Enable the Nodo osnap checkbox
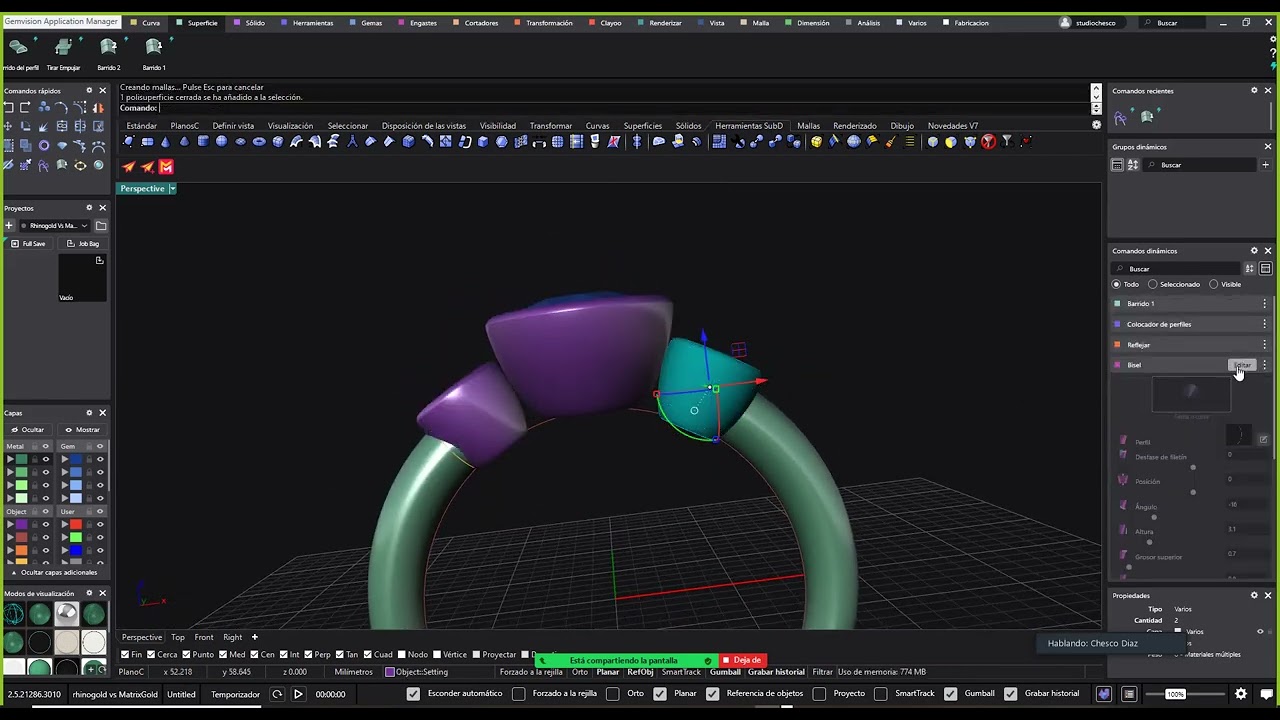The image size is (1280, 720). click(x=401, y=655)
